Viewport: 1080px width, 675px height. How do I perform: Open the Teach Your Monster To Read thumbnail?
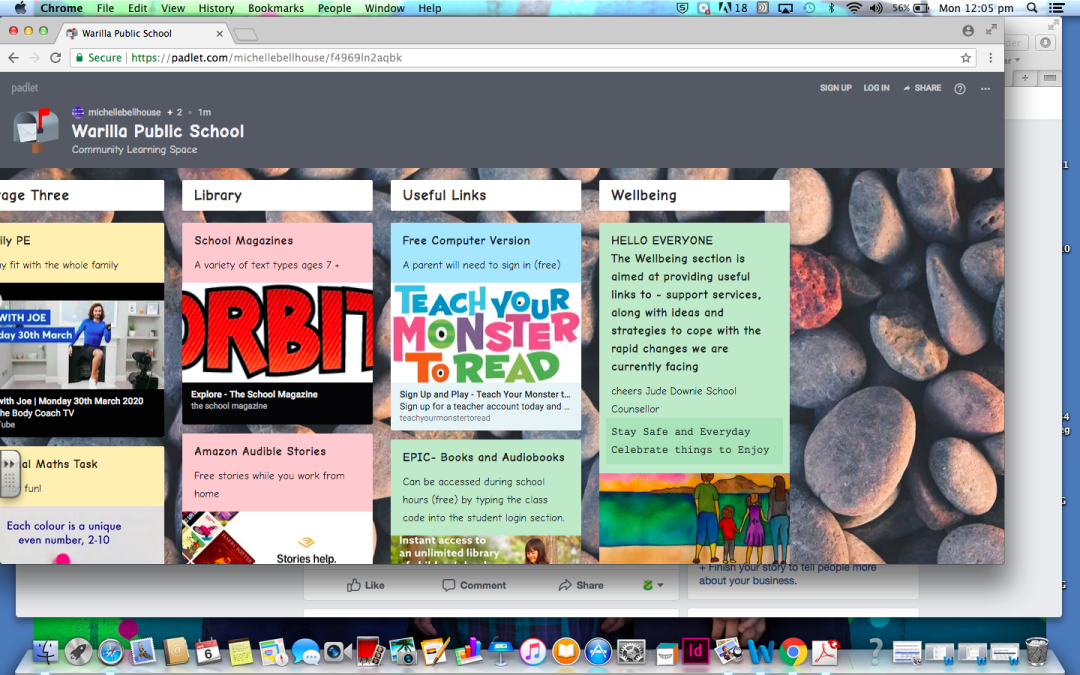pyautogui.click(x=486, y=333)
